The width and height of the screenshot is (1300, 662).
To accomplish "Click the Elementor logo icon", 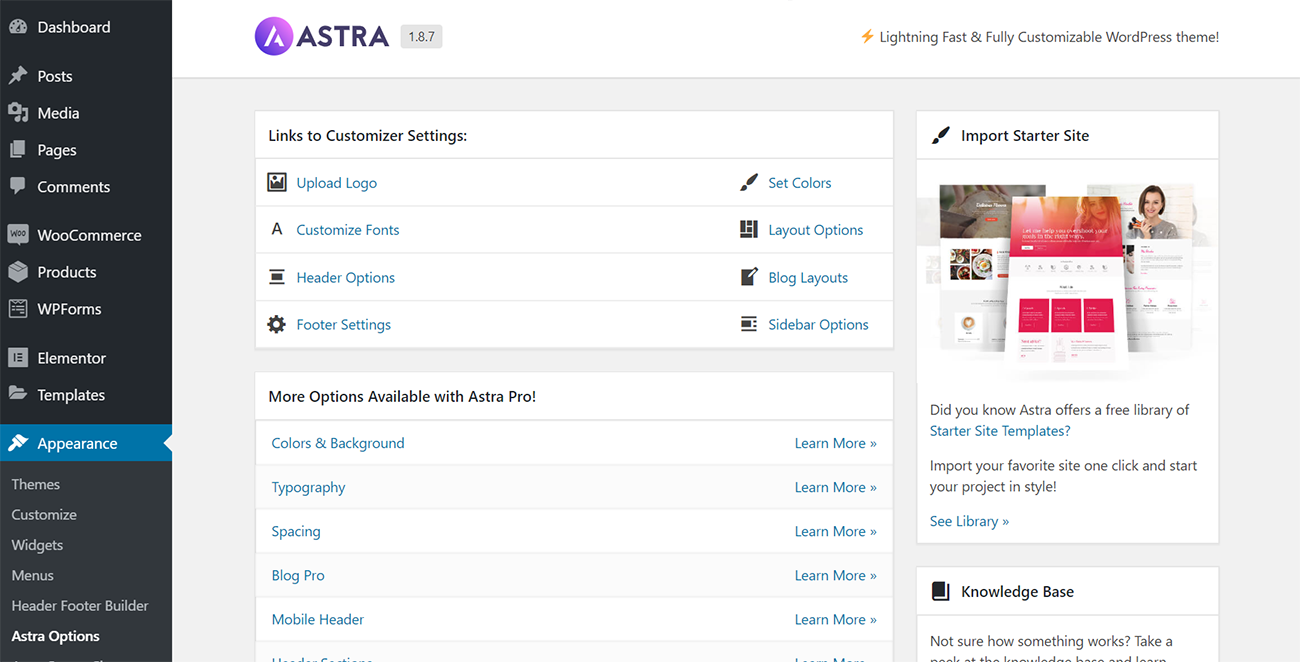I will click(x=18, y=358).
